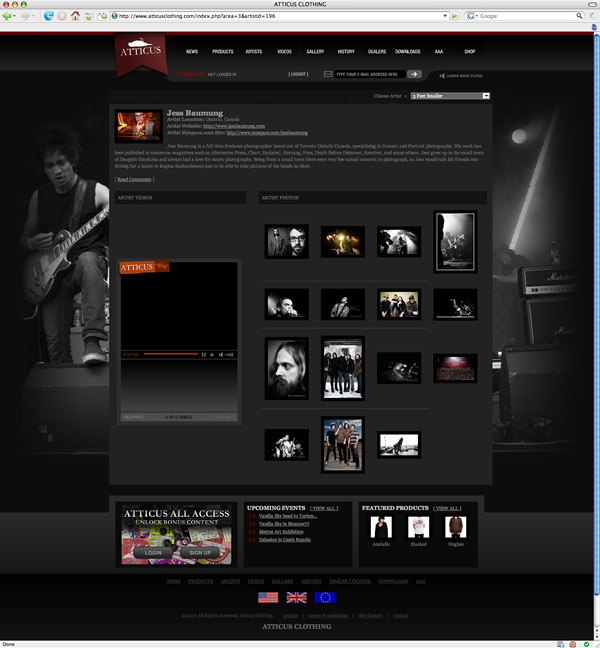Image resolution: width=600 pixels, height=648 pixels.
Task: Click the browser home icon
Action: (x=75, y=16)
